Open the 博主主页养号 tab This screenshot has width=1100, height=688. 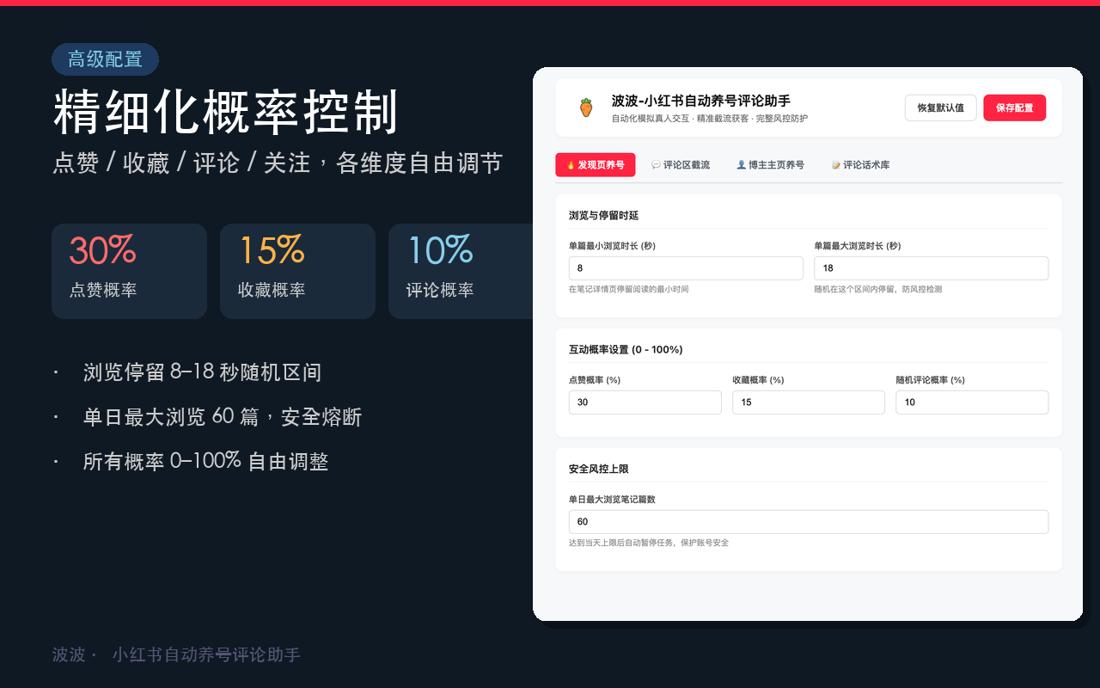coord(770,165)
